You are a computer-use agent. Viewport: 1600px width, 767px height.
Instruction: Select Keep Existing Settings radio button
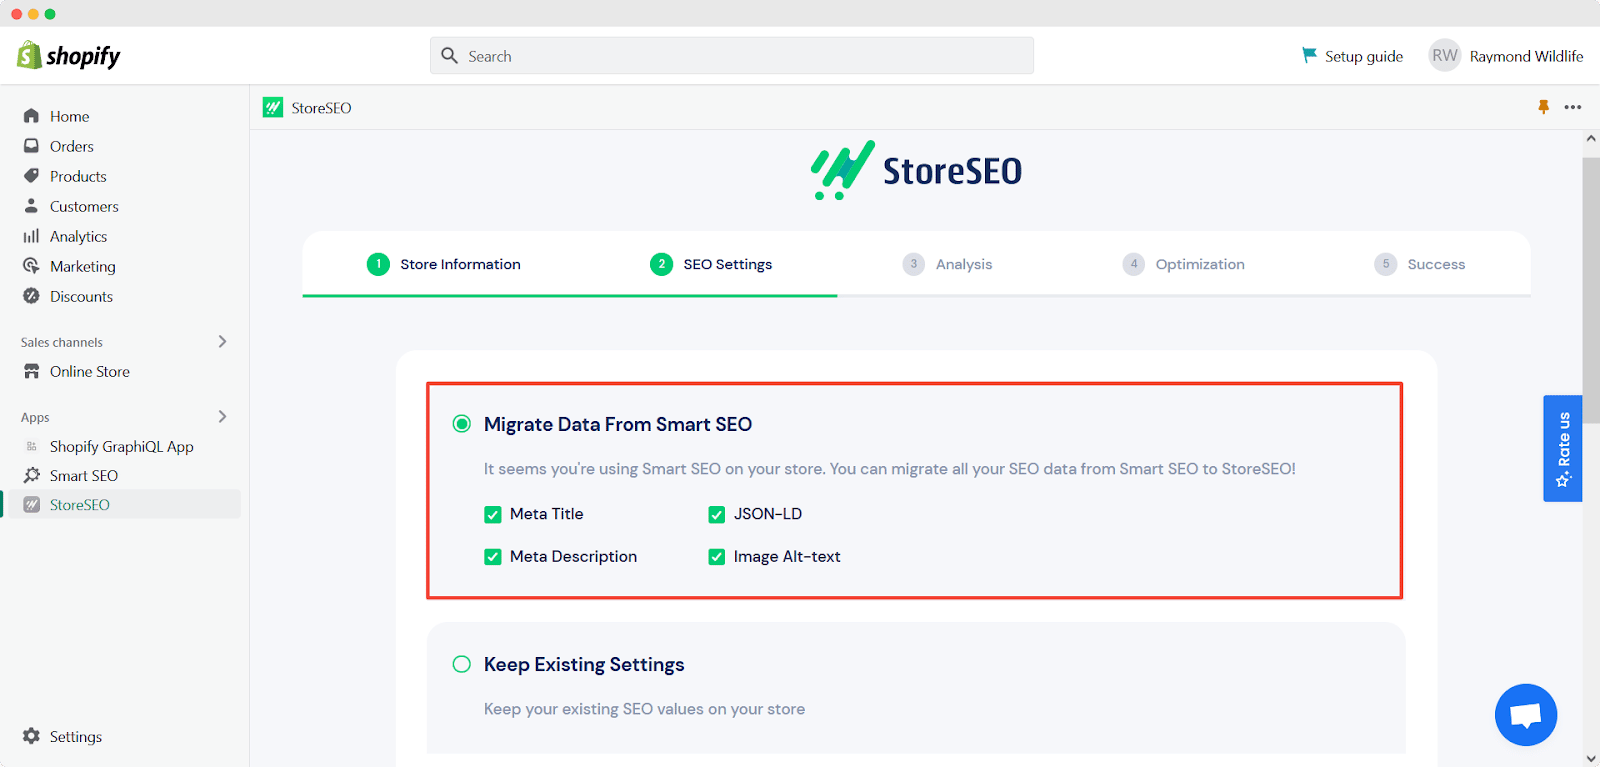click(461, 664)
